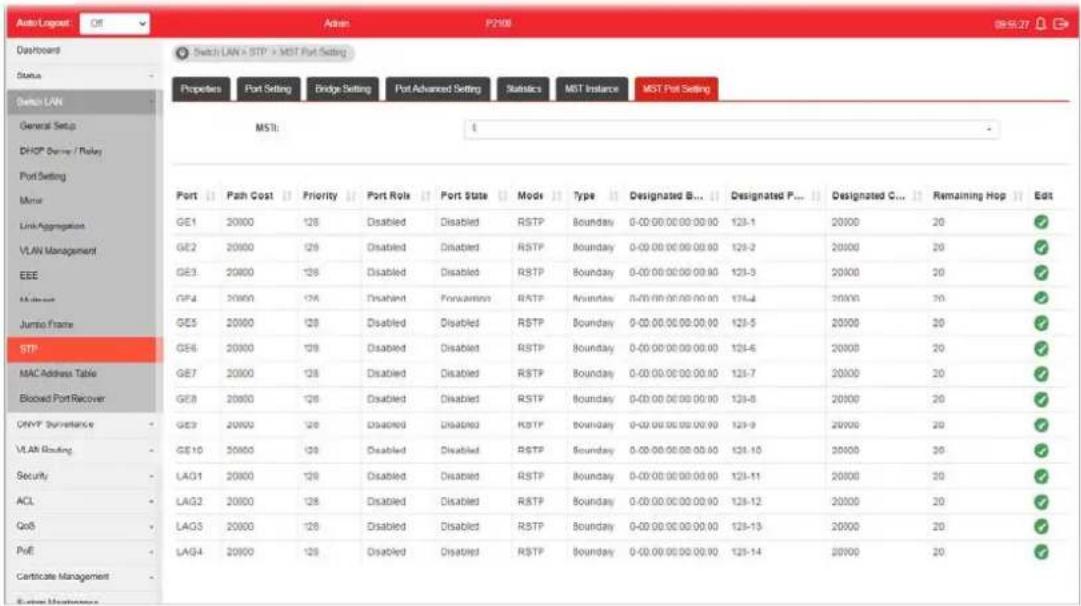Click the edit icon for GE10 row
Image resolution: width=1081 pixels, height=606 pixels.
click(1041, 451)
